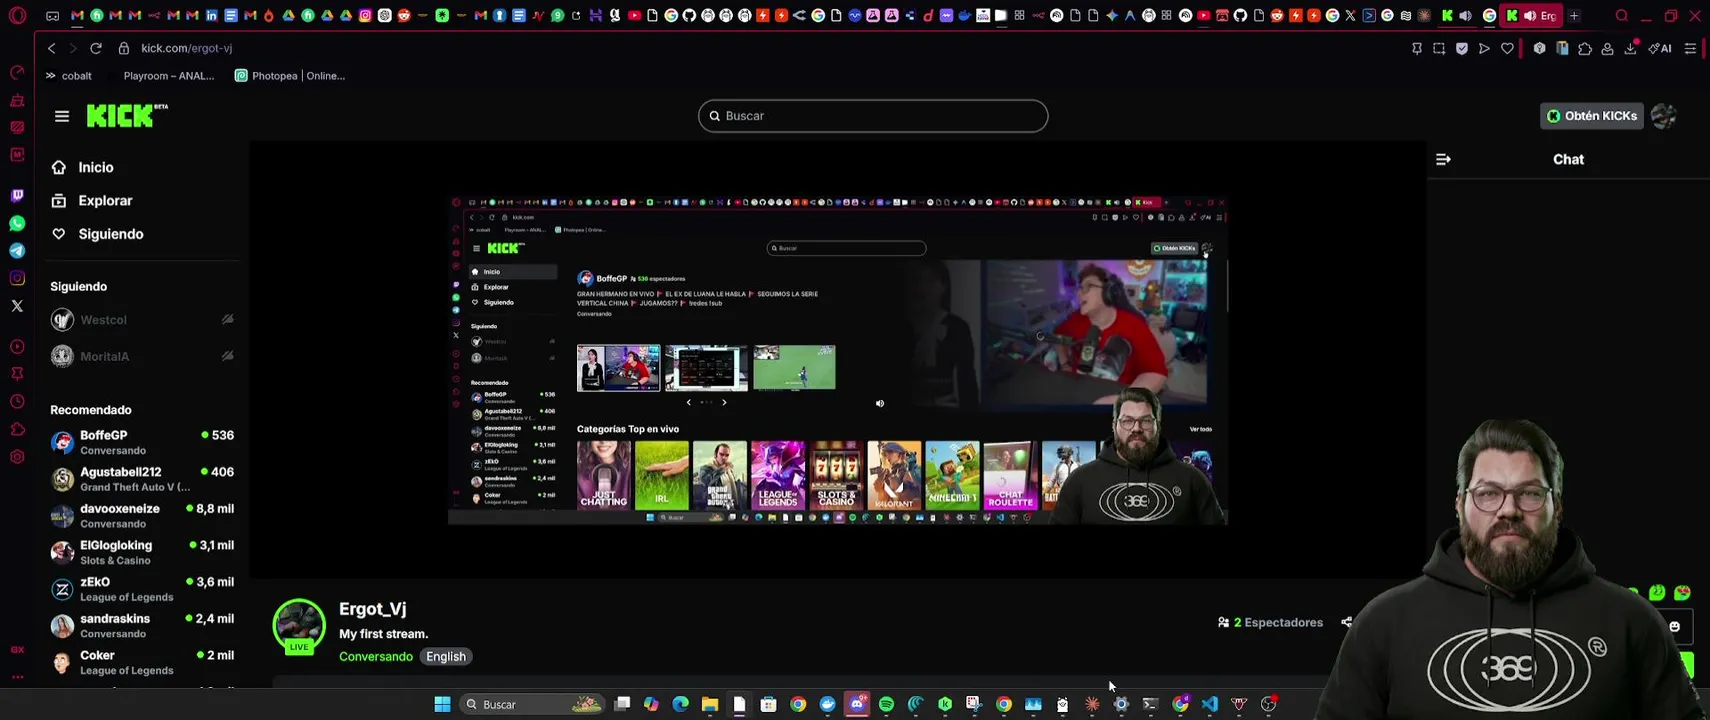Image resolution: width=1710 pixels, height=720 pixels.
Task: Open recommended channel Agustabell212
Action: coord(142,479)
